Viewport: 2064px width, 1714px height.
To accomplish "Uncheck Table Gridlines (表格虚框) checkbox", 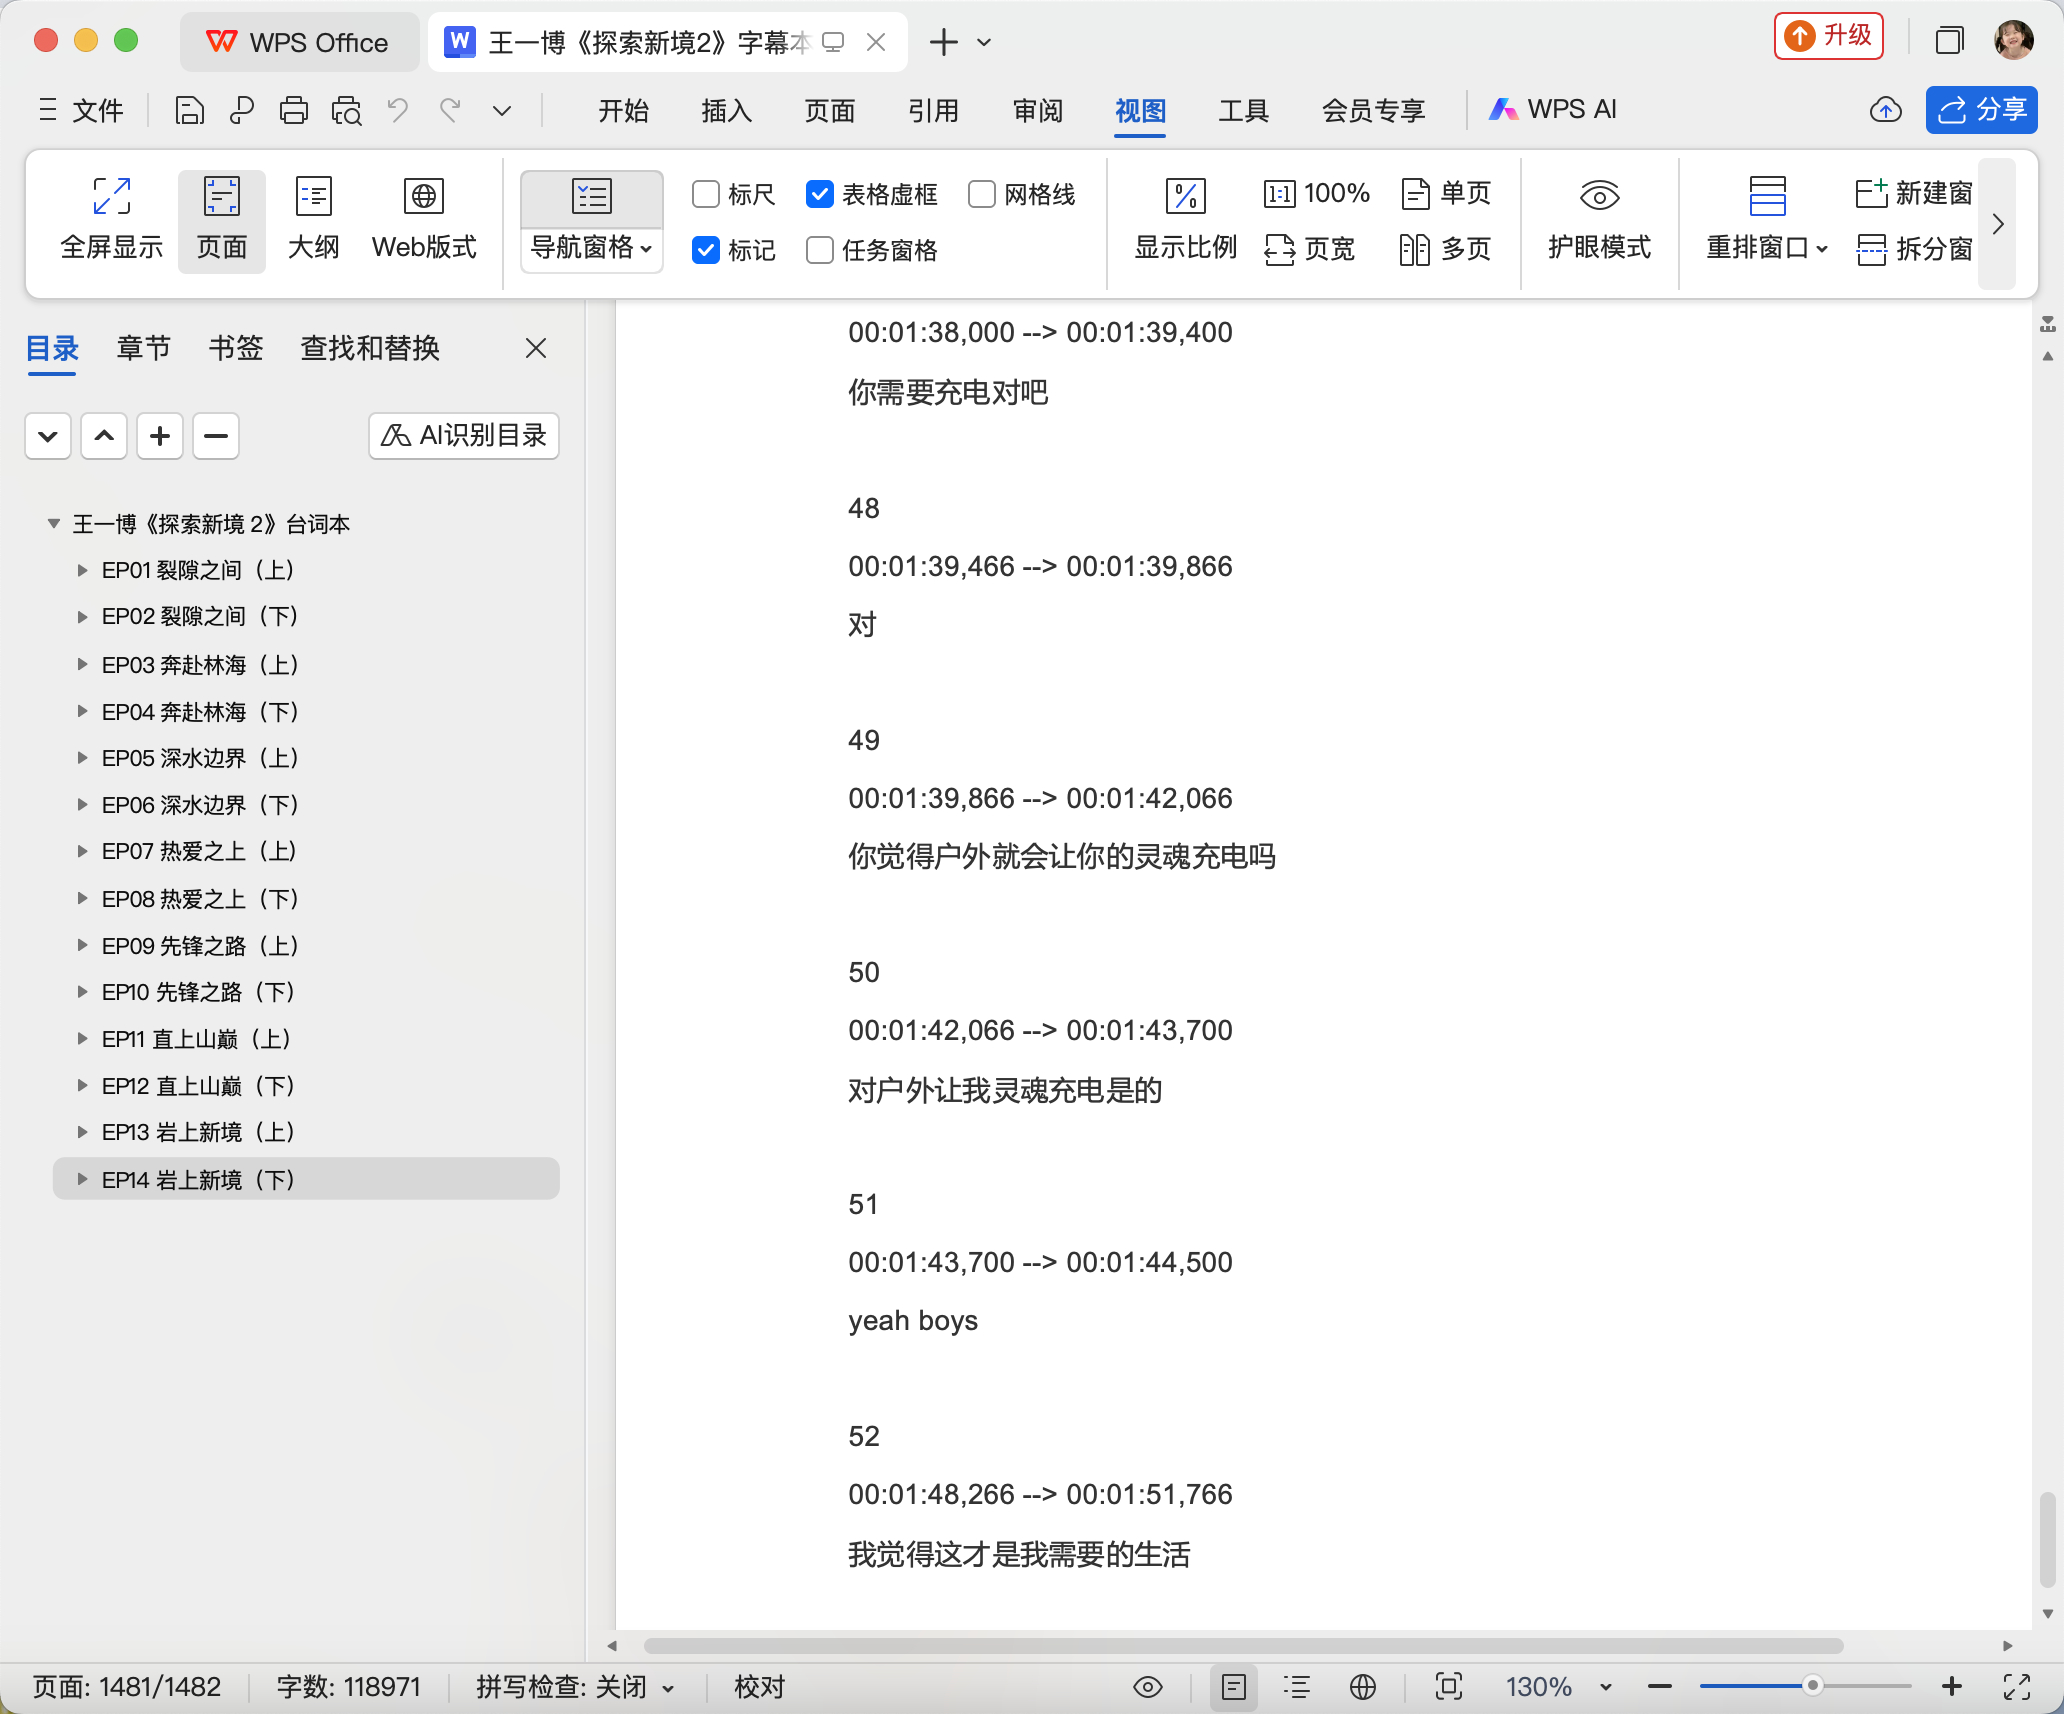I will point(819,194).
